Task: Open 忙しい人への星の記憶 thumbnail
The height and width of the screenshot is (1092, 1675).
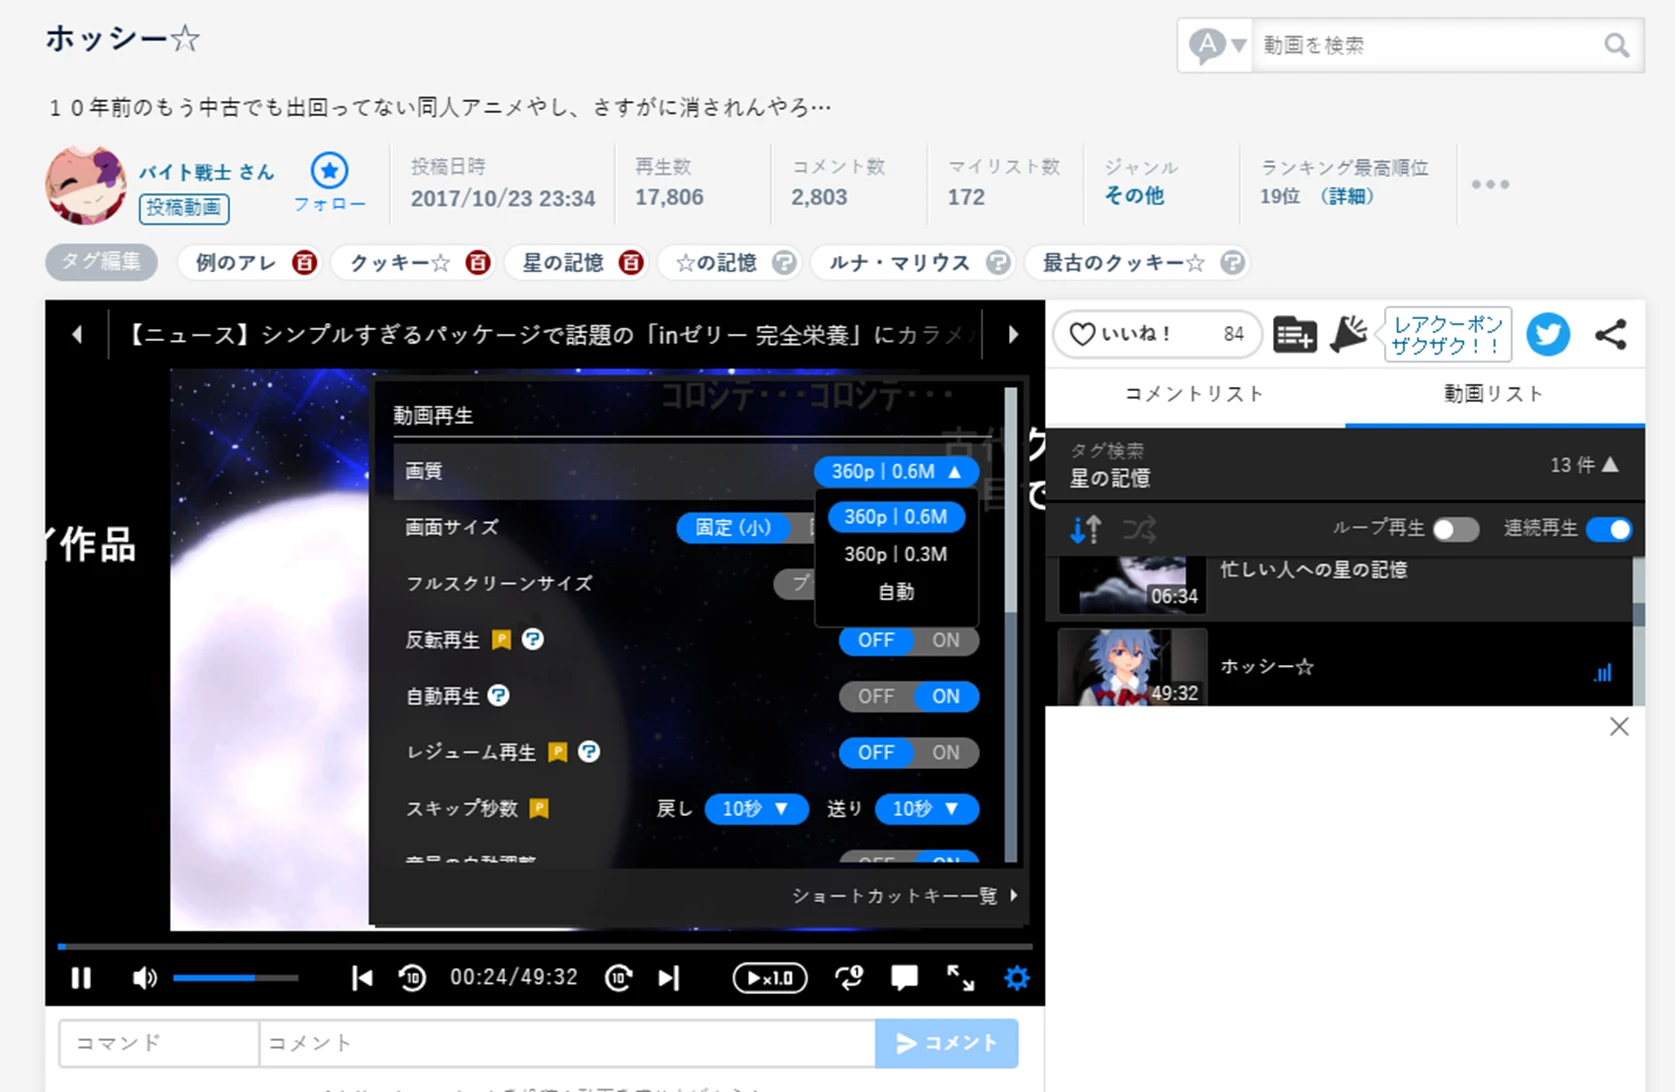Action: point(1132,586)
